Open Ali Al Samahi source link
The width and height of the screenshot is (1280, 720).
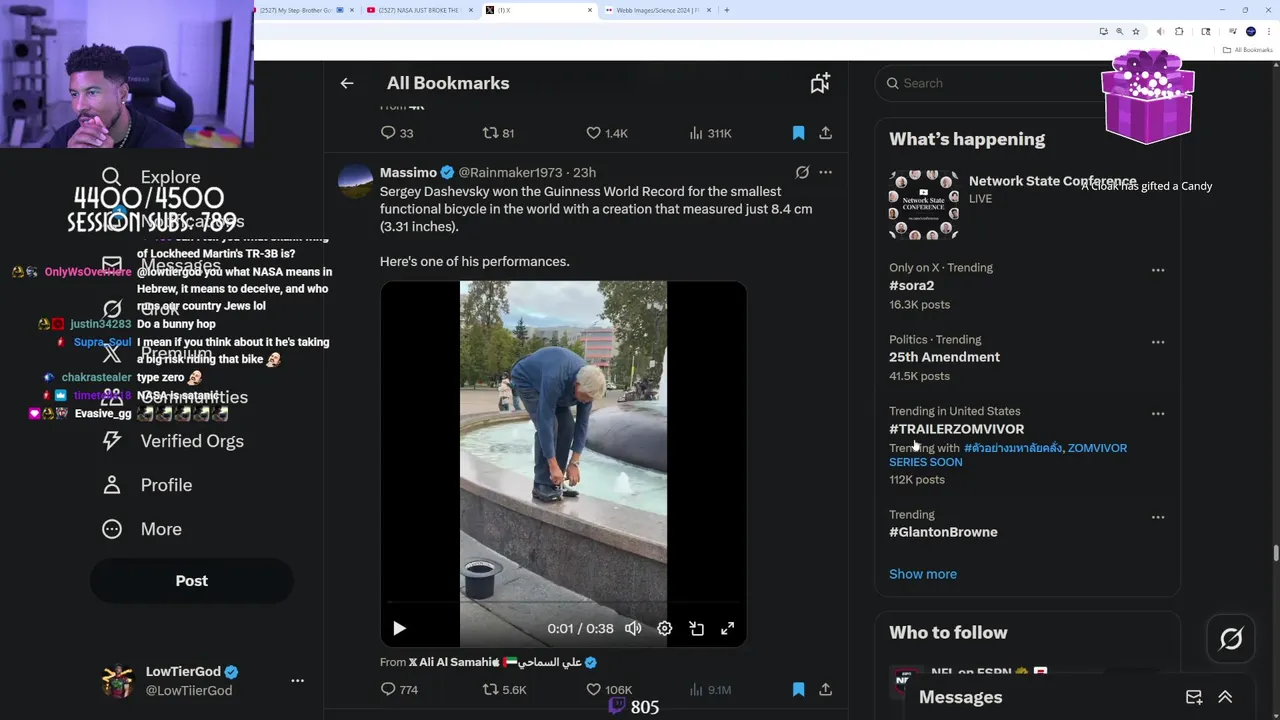pos(503,662)
